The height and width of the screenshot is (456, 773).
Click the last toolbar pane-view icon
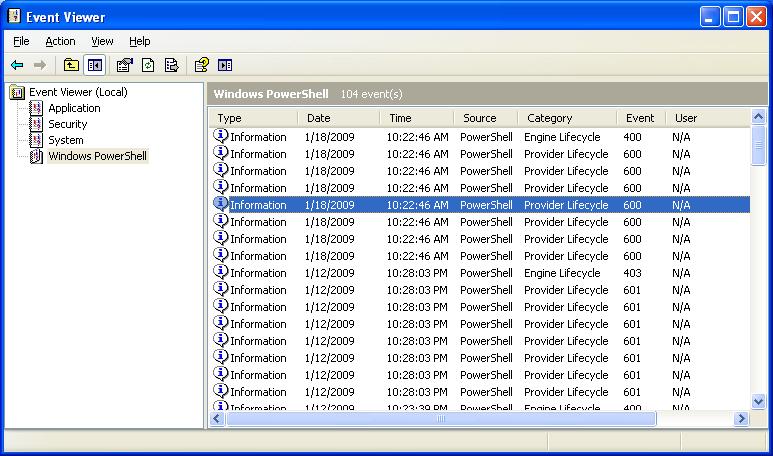coord(225,65)
